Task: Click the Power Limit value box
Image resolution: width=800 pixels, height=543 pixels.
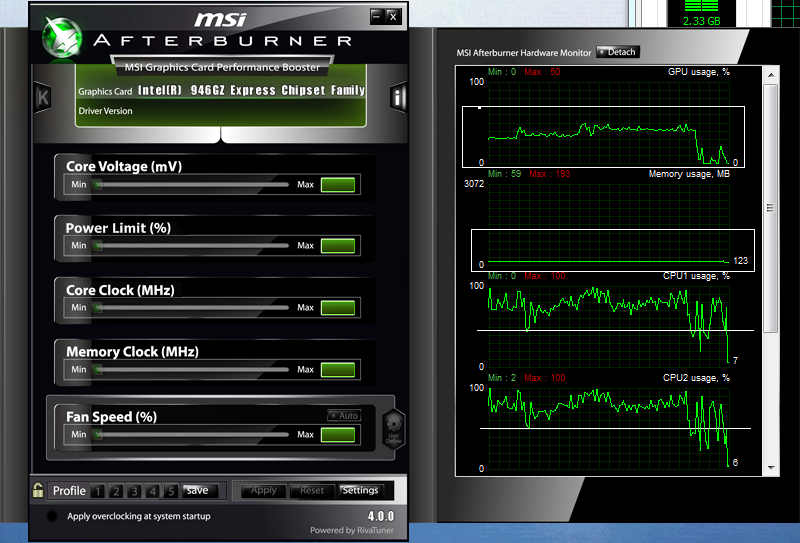Action: coord(338,245)
